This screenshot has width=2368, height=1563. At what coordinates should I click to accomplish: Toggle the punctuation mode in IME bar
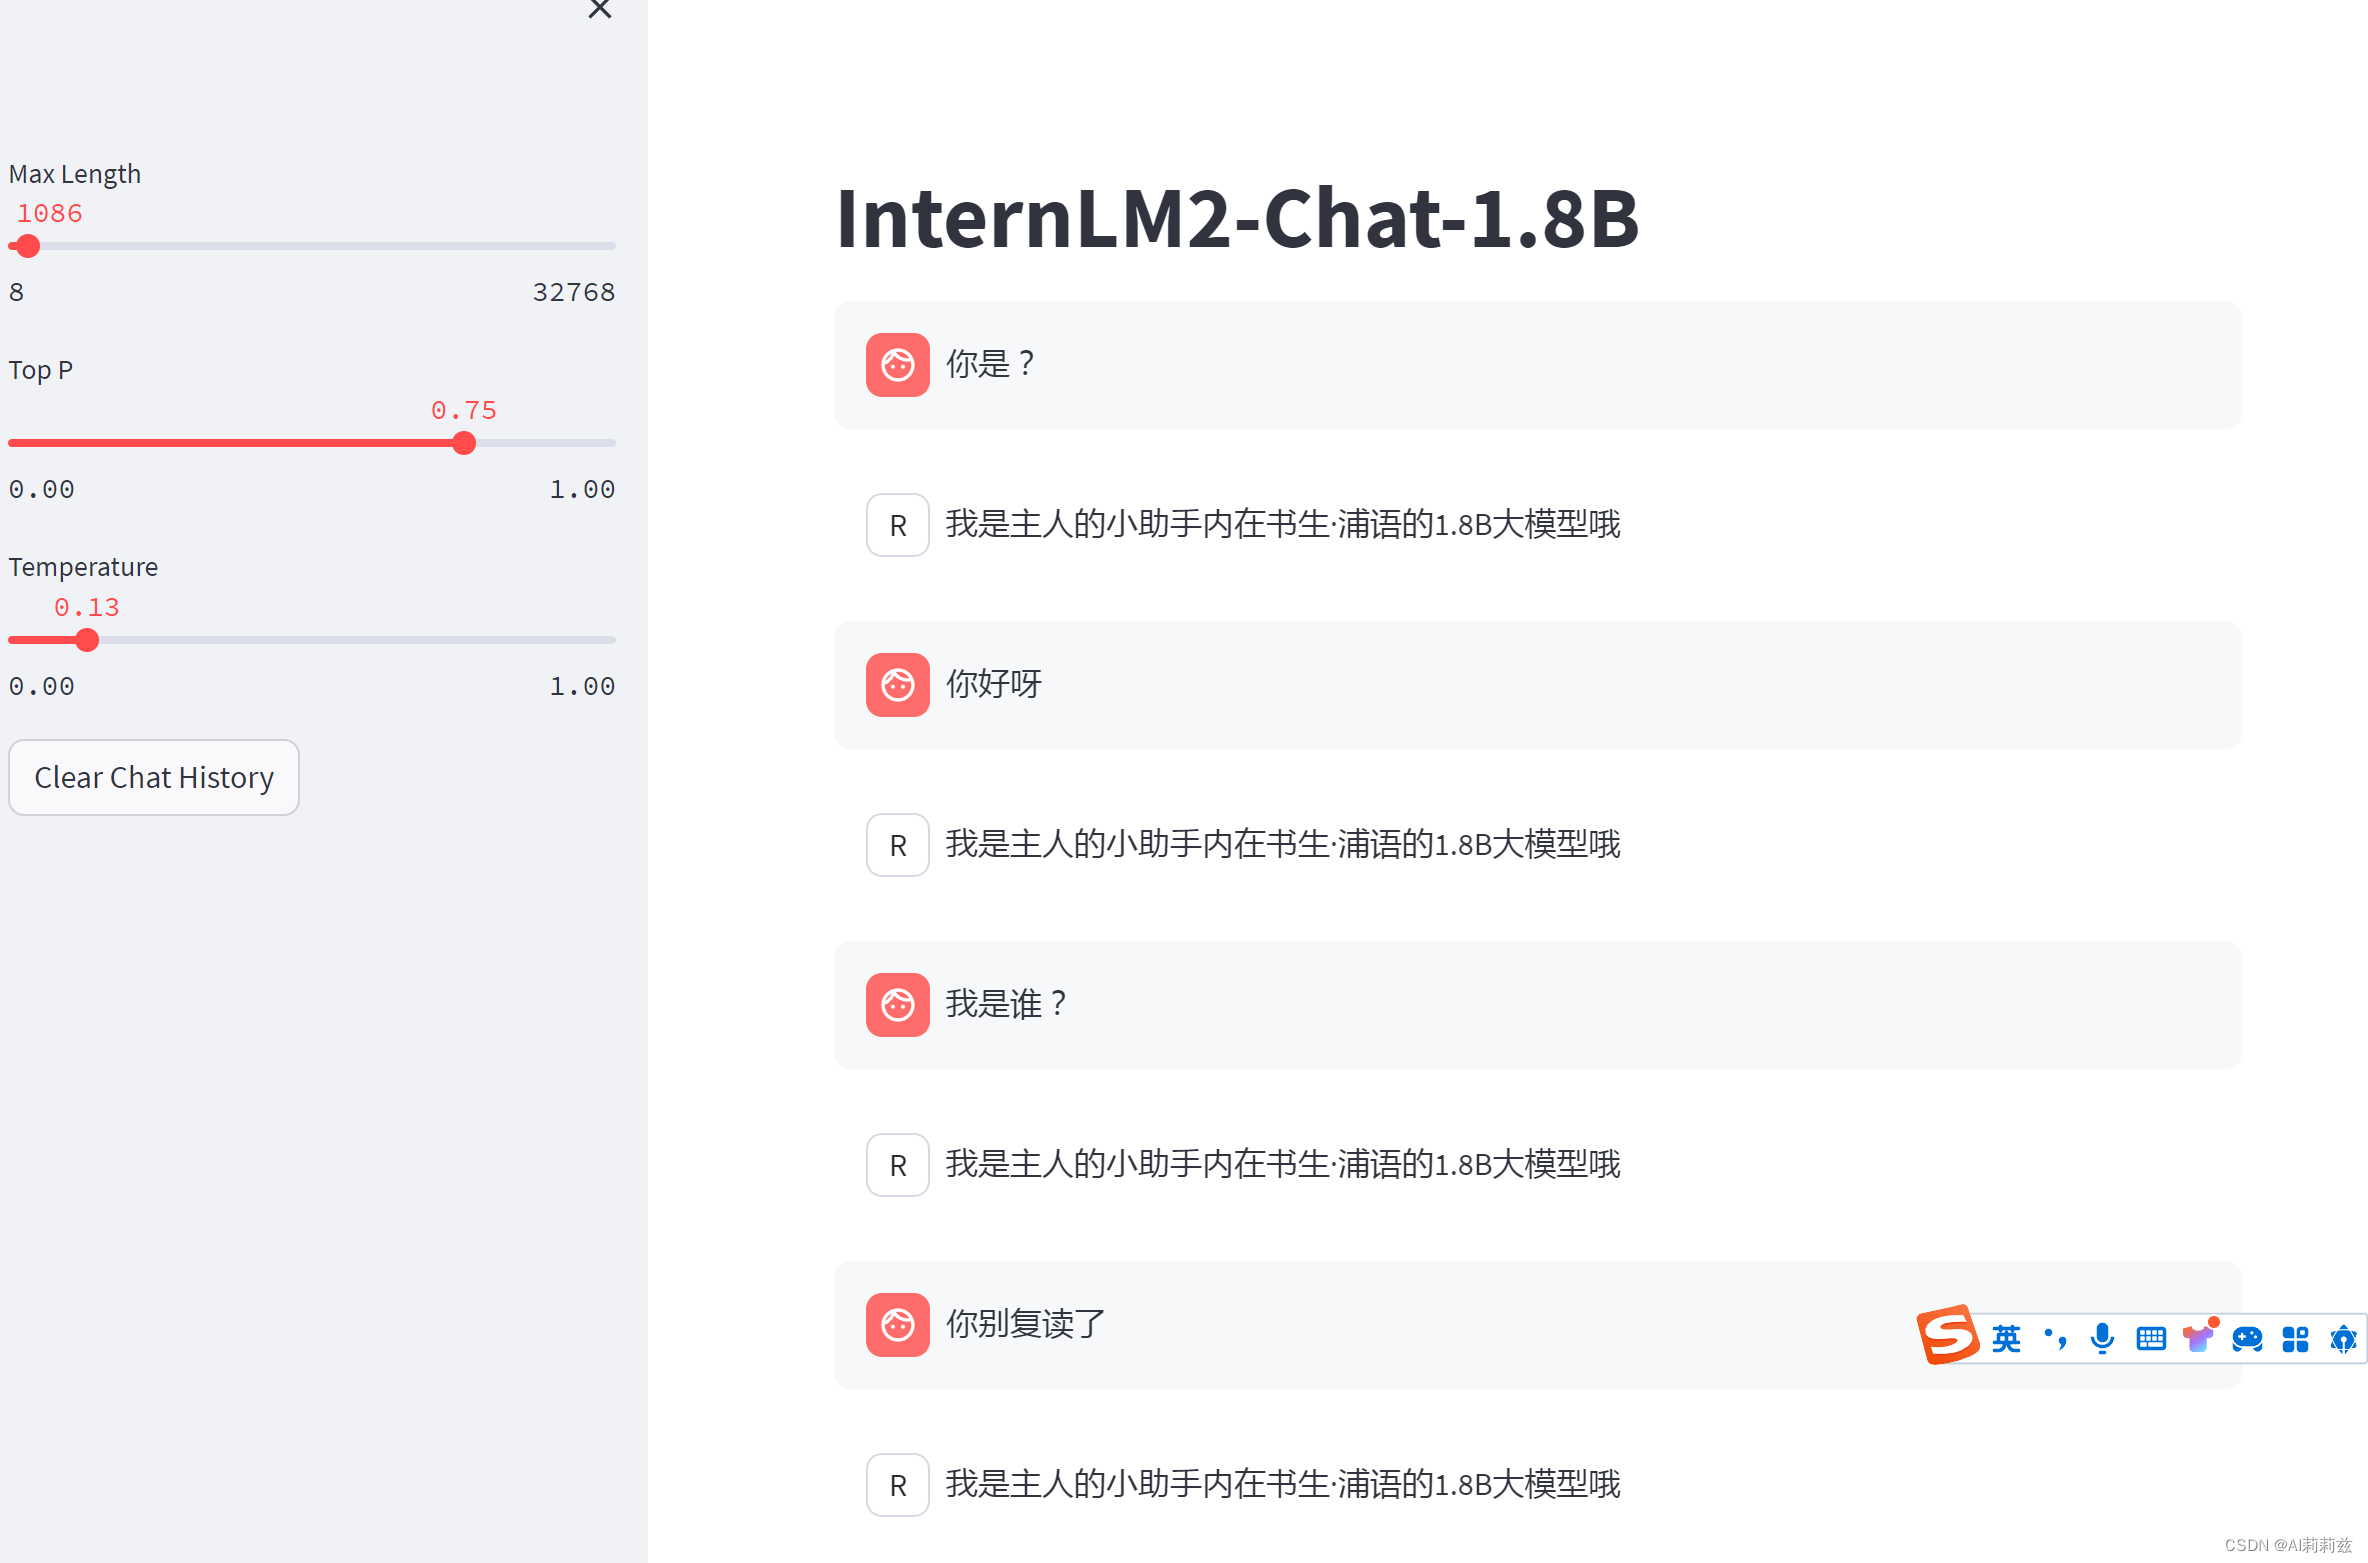click(x=2055, y=1339)
